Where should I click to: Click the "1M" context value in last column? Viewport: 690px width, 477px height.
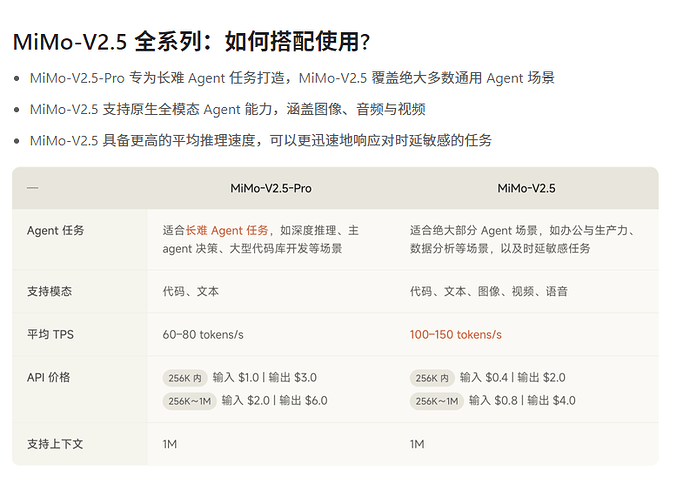pyautogui.click(x=417, y=444)
